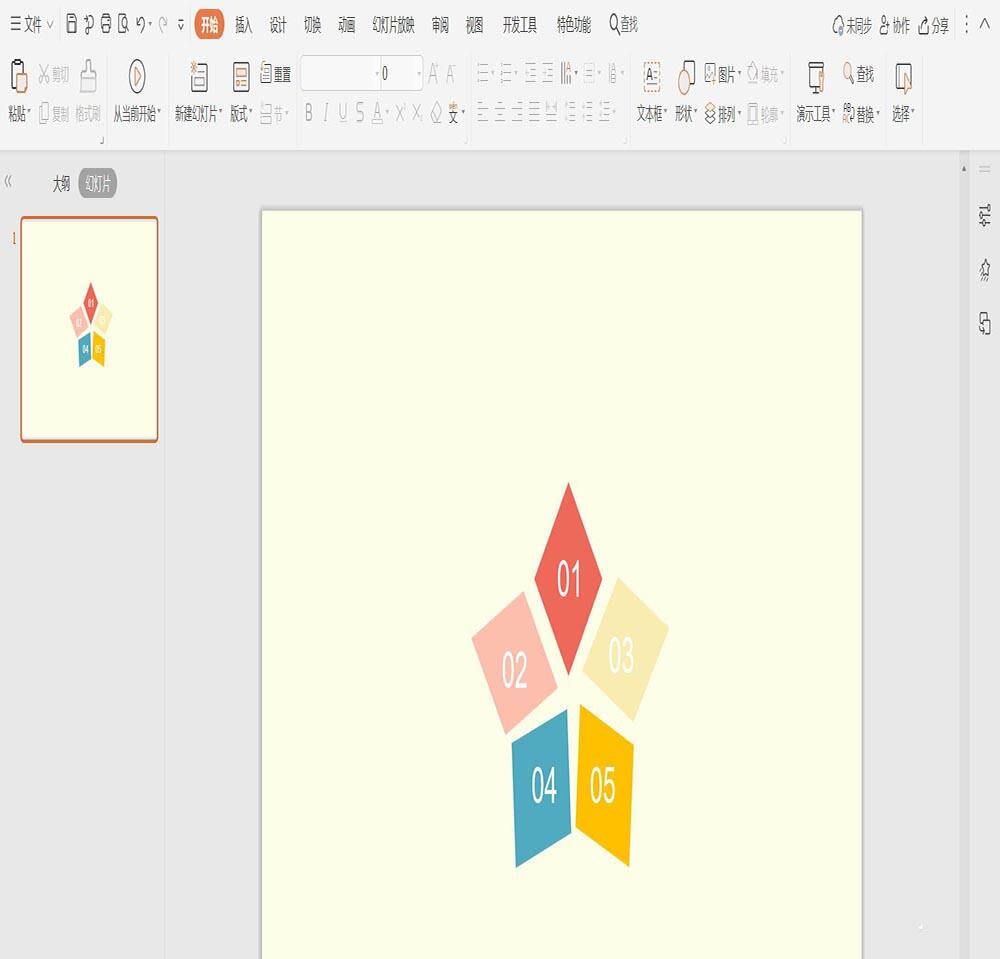
Task: Click the Share (分享) button
Action: click(x=933, y=26)
